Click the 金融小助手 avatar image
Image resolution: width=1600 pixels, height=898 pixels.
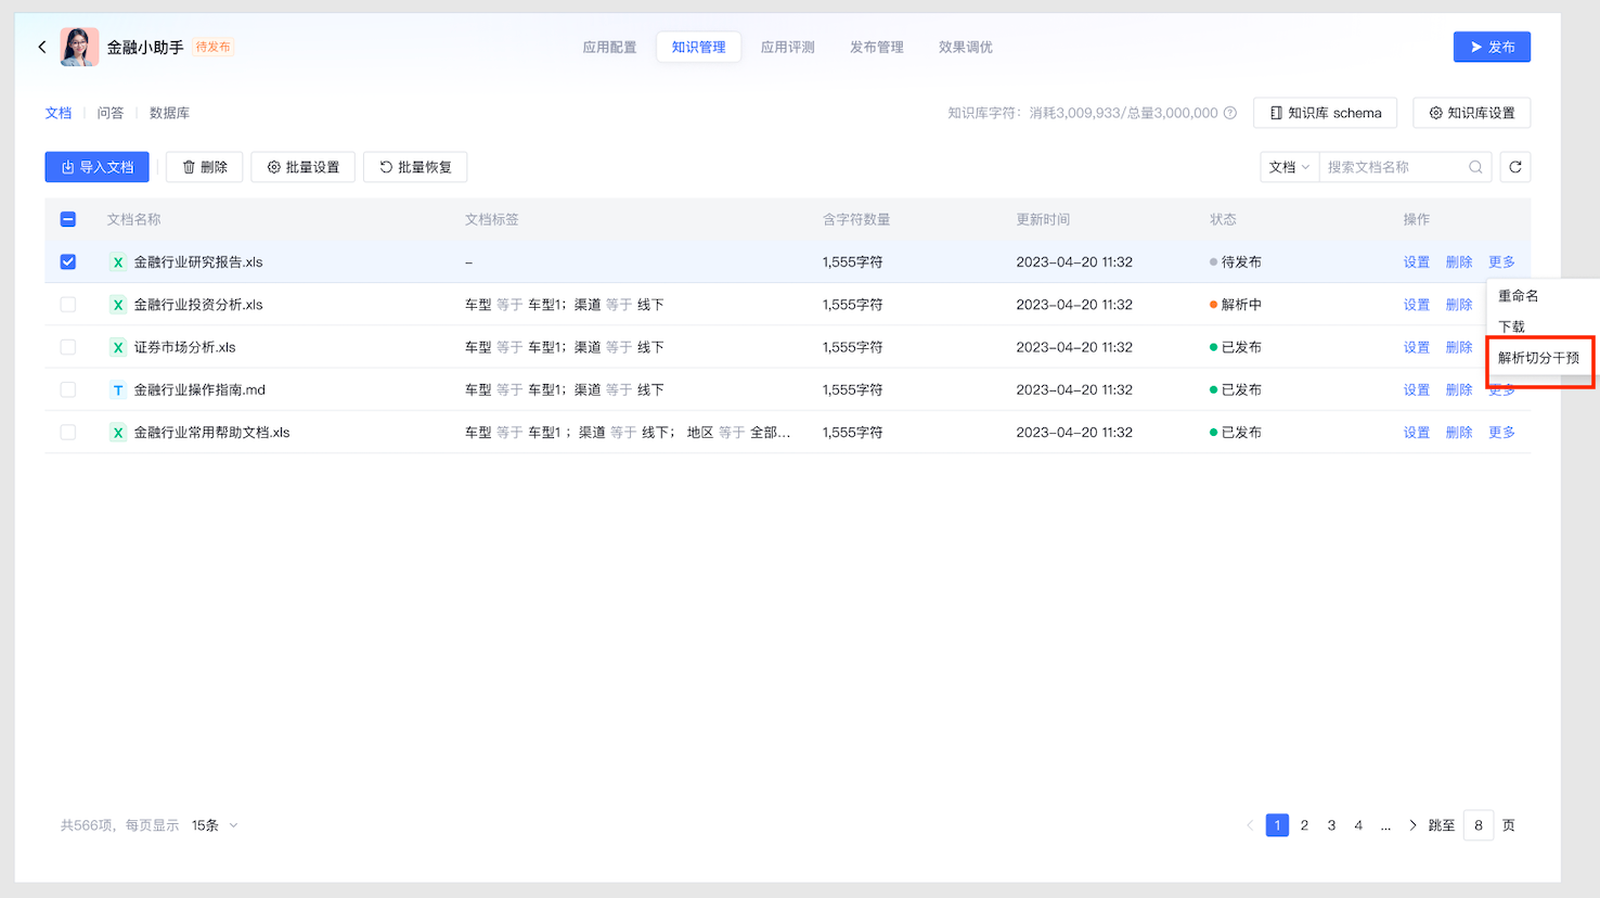point(79,47)
